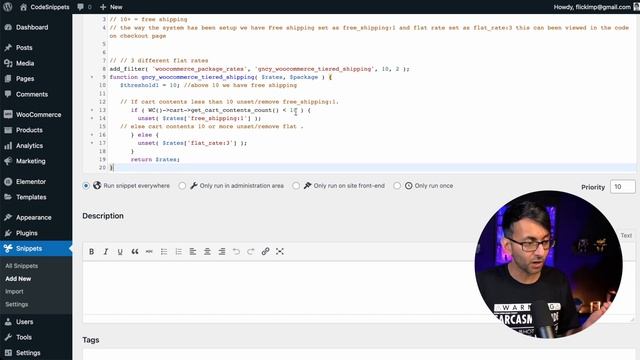Click the add_filter code line 8

tap(259, 69)
